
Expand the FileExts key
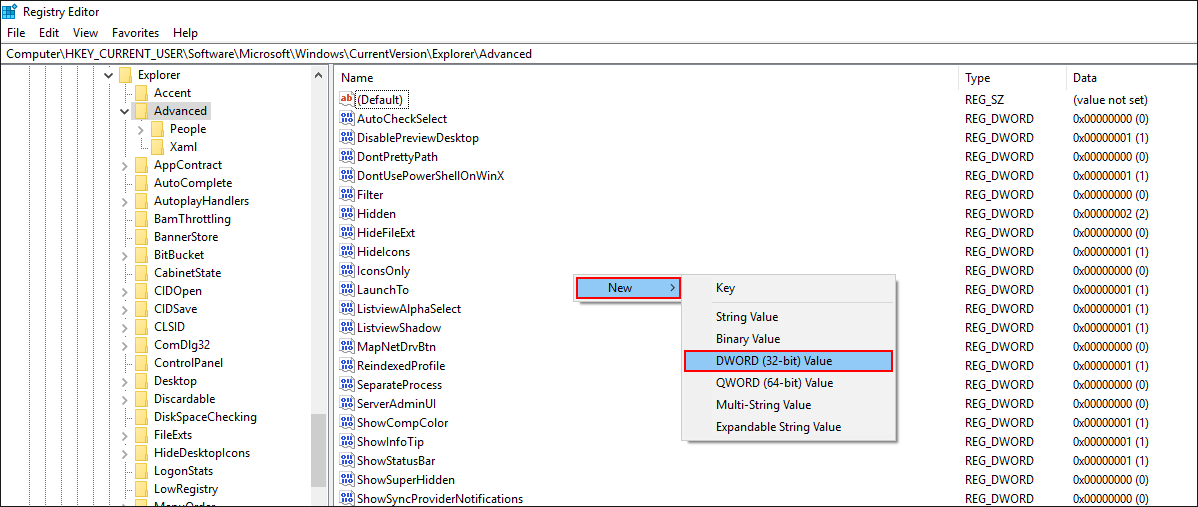(x=125, y=434)
